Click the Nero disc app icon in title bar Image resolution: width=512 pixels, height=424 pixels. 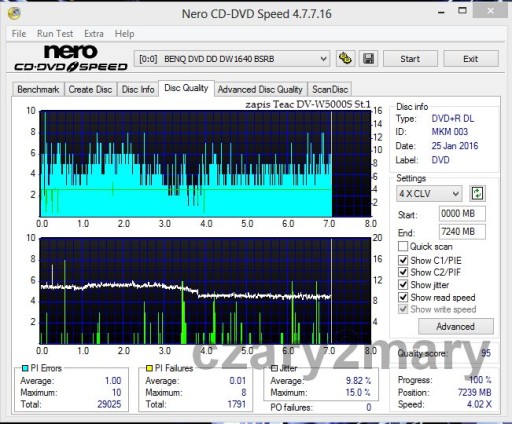(x=14, y=13)
